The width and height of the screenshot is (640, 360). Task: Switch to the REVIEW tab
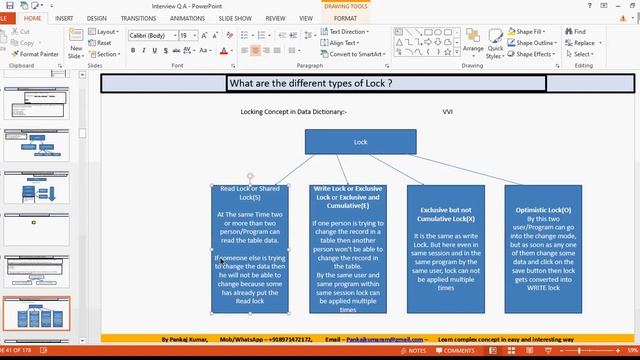coord(276,18)
